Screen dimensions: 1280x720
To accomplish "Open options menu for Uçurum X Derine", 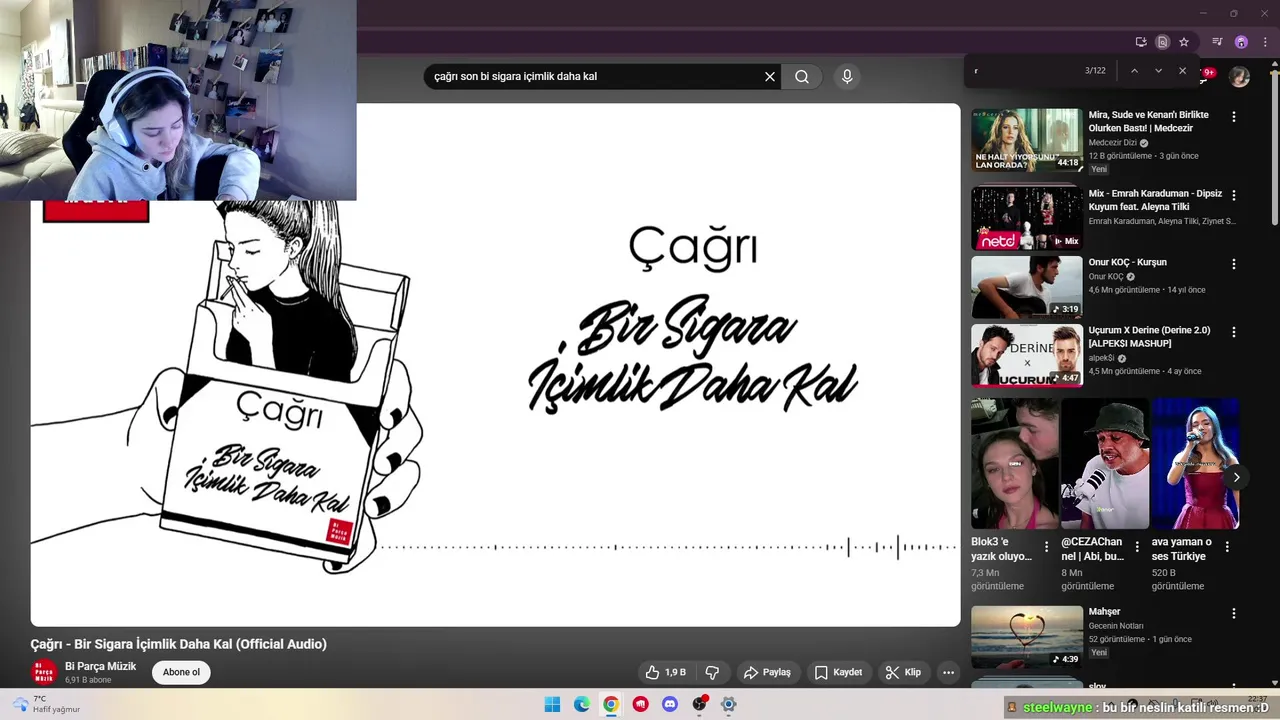I will (1233, 332).
